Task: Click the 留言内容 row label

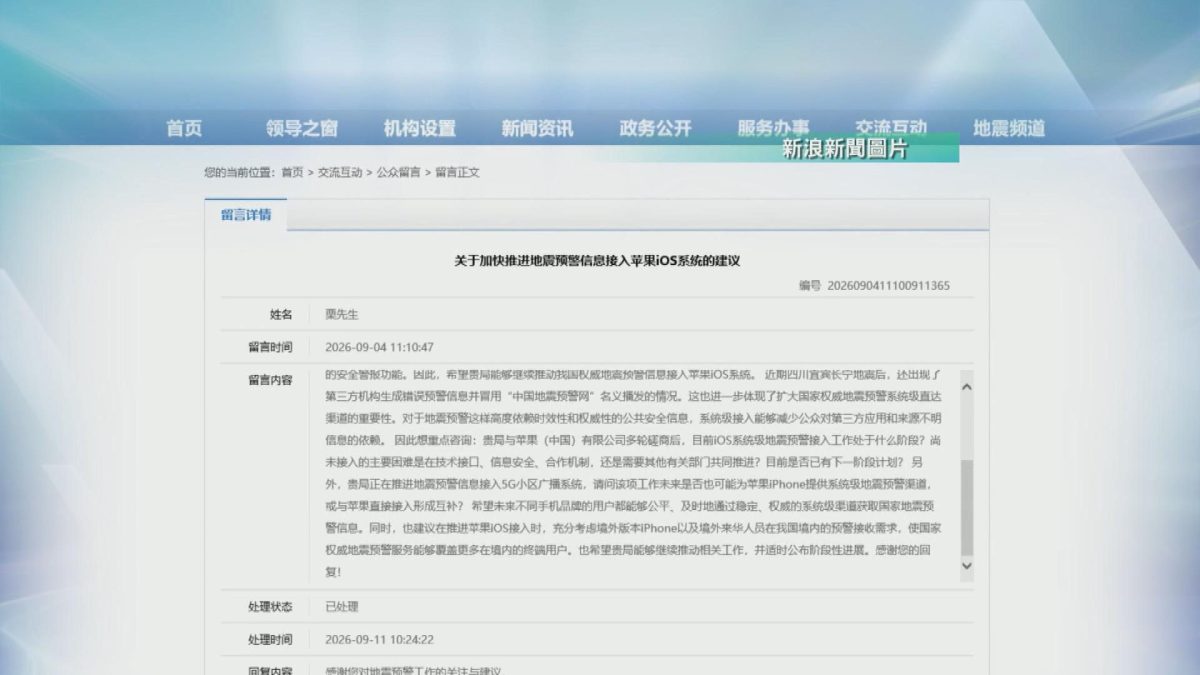Action: point(270,380)
